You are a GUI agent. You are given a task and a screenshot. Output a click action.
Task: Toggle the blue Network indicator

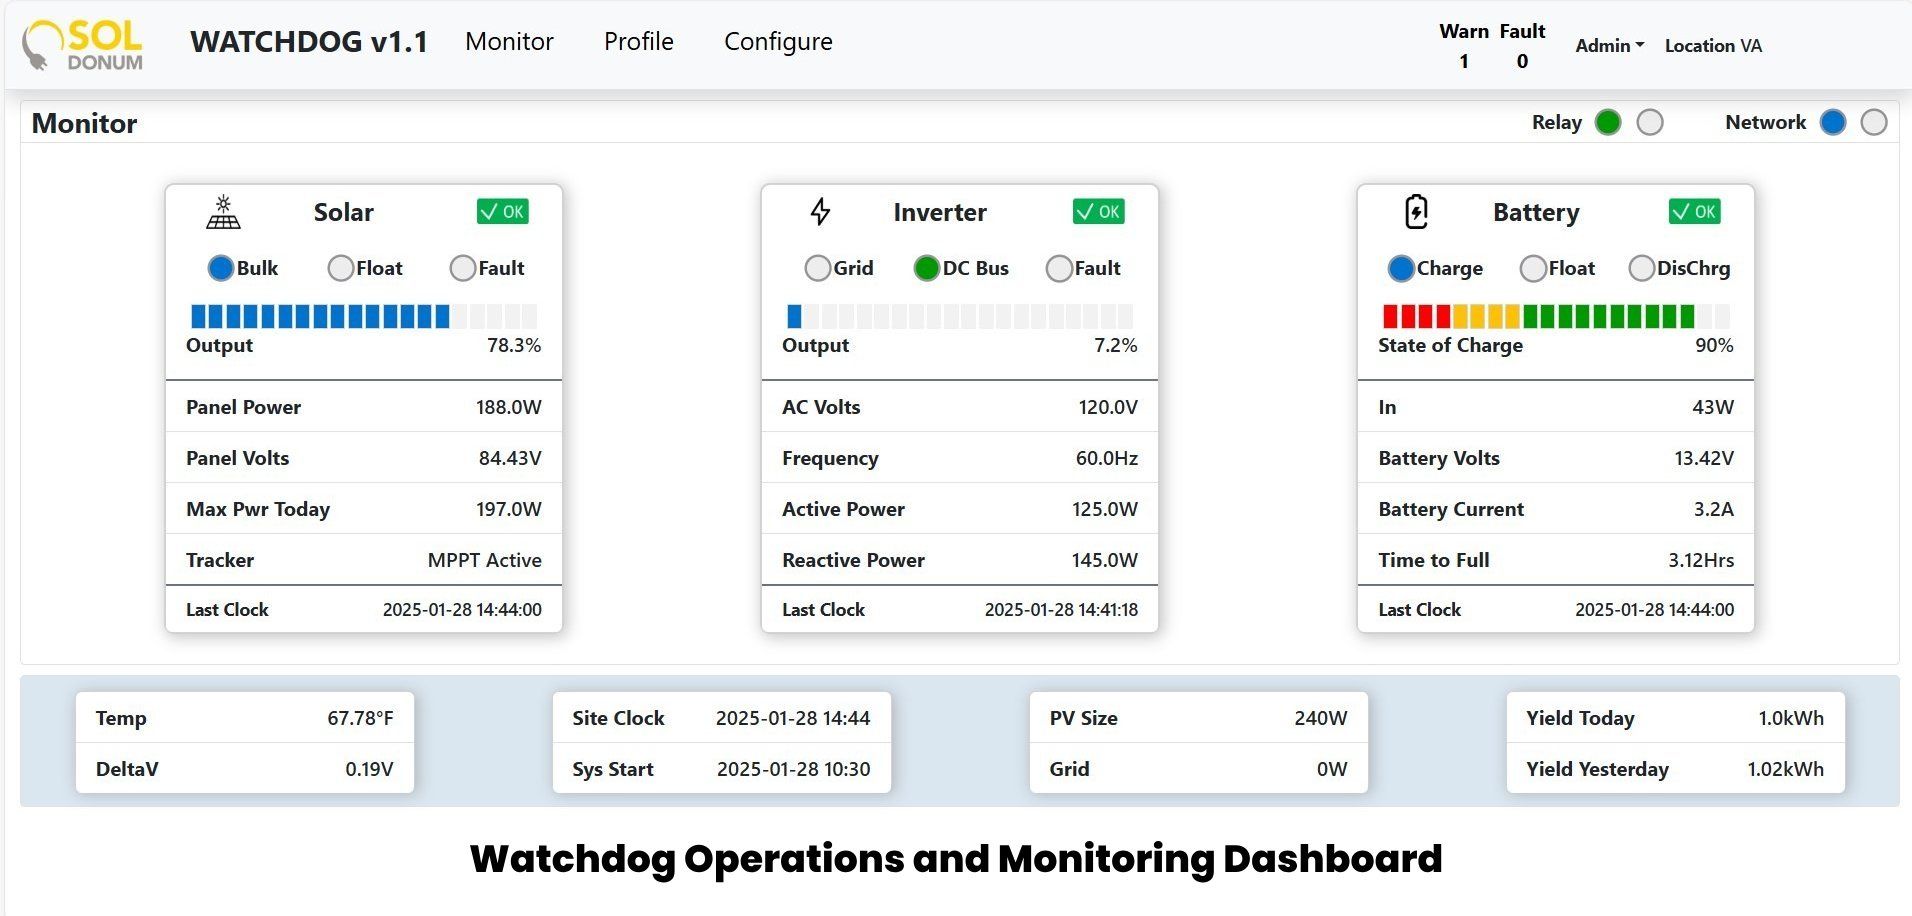1833,122
